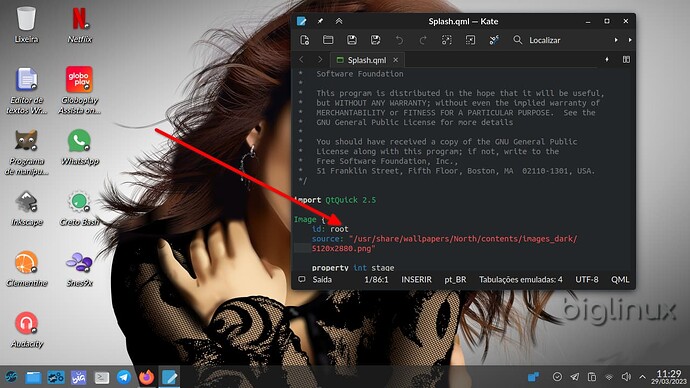Launch Creto Bash desktop shortcut

coord(80,209)
